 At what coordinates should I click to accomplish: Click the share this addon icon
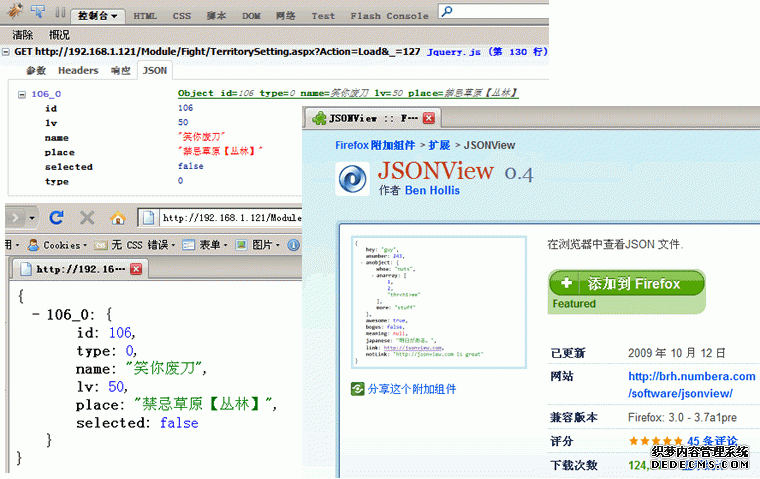coord(358,389)
